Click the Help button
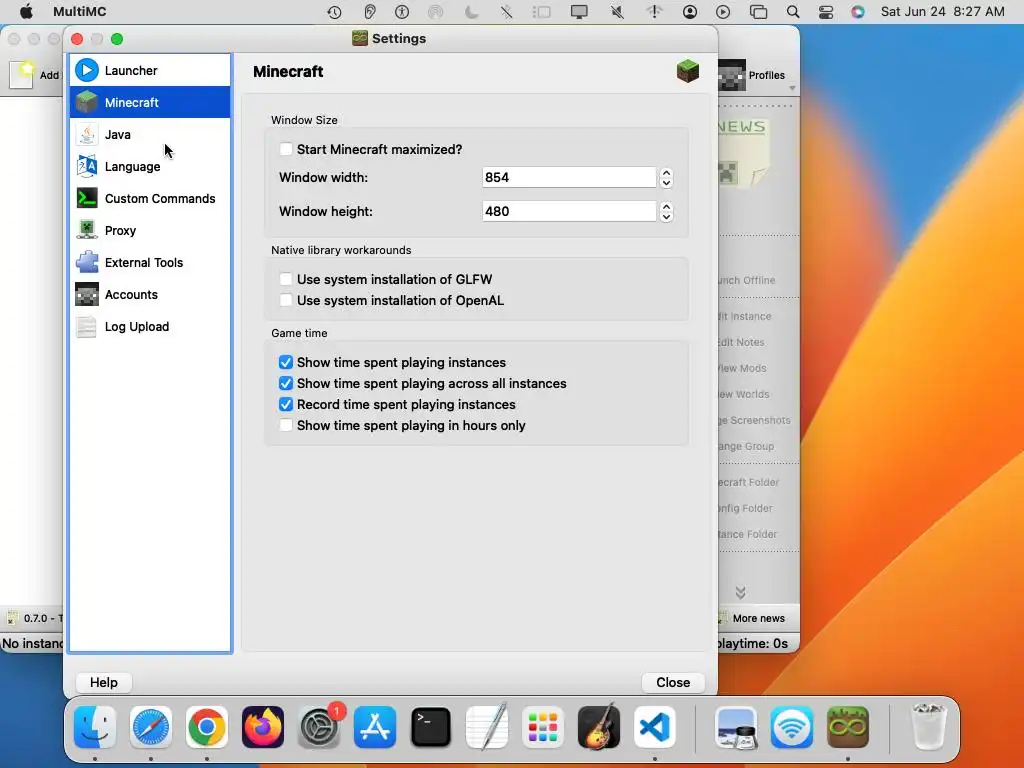Screen dimensions: 1024x768 (104, 682)
